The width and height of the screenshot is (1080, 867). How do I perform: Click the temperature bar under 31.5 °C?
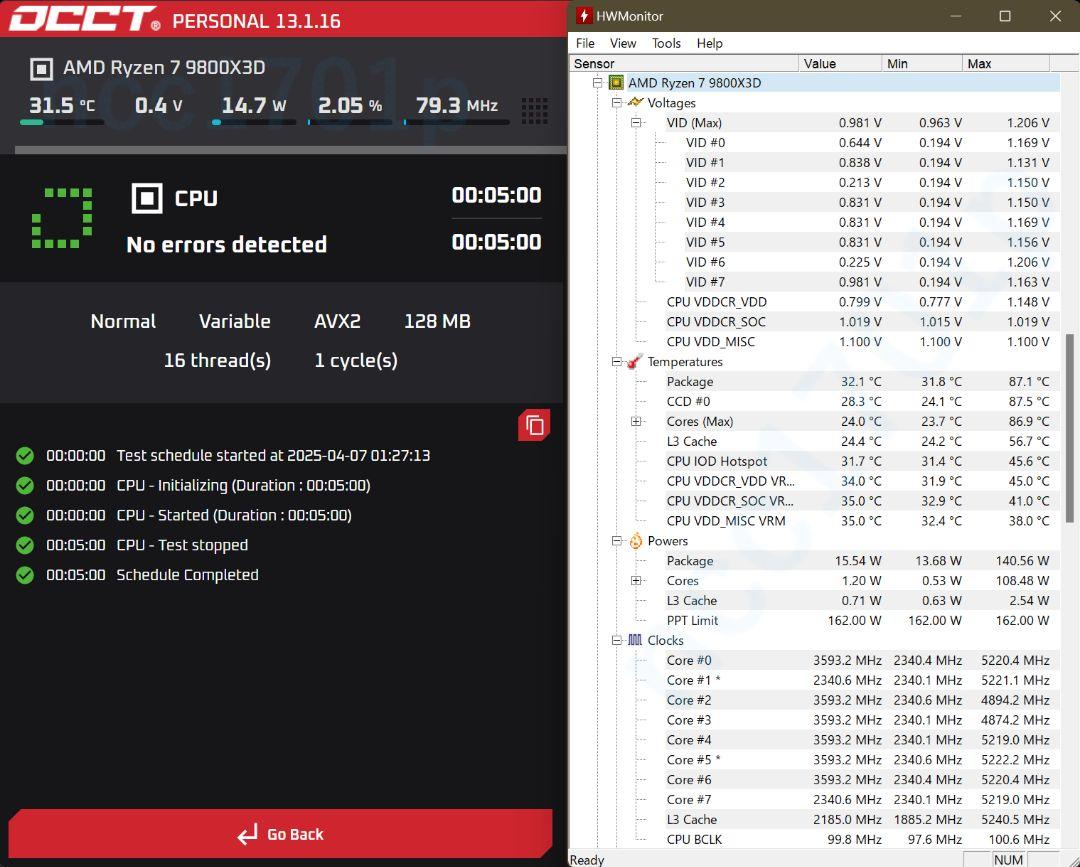tap(62, 123)
